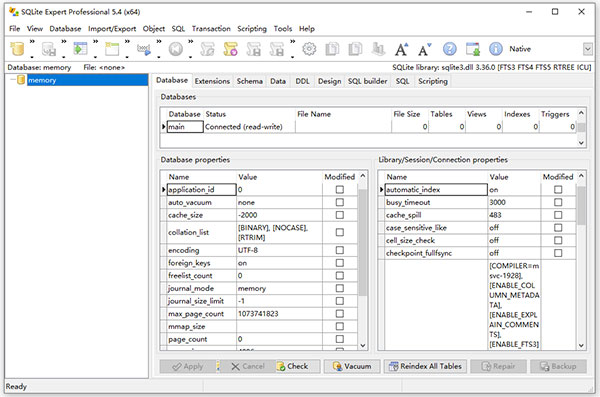Select the max_page_count value 1073741823
Screen dimensions: 600x397
point(258,314)
